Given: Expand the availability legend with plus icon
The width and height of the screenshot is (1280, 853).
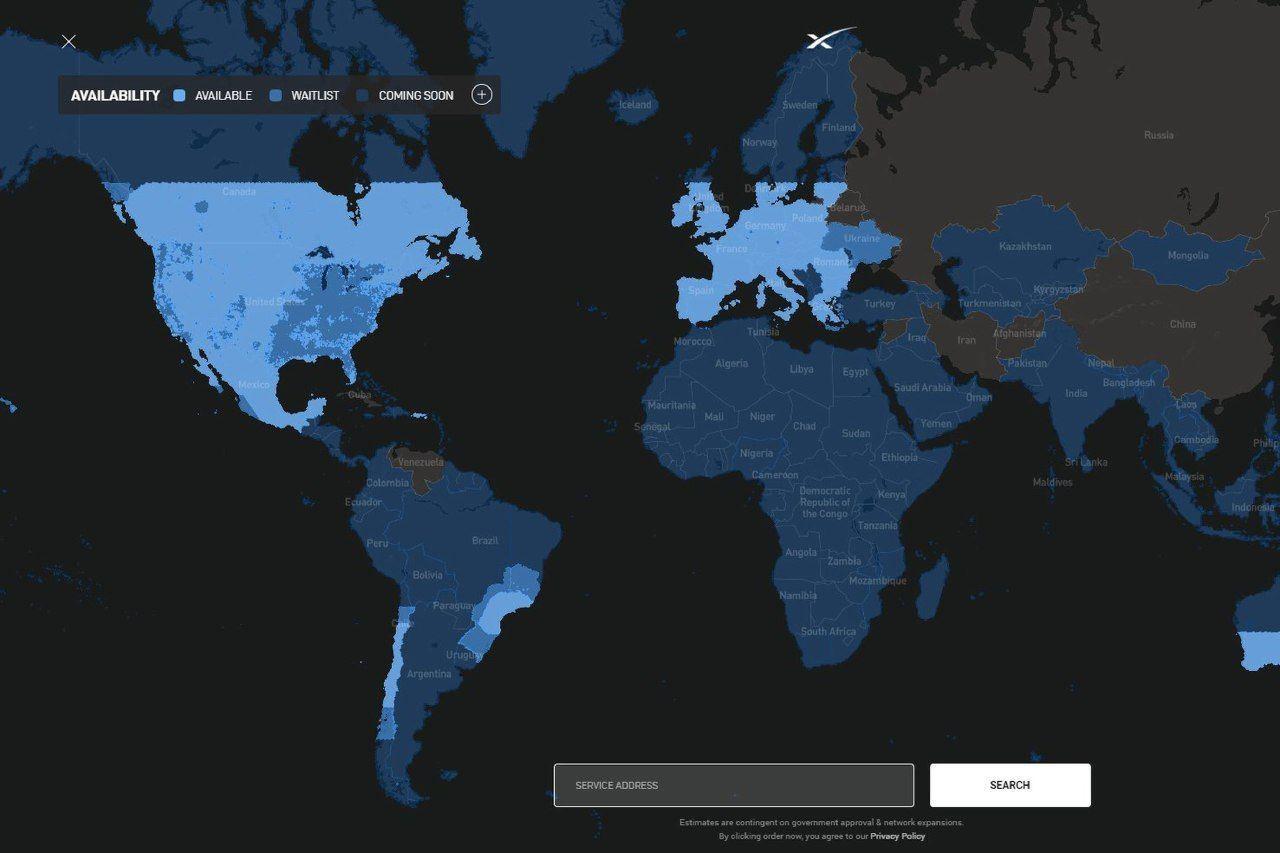Looking at the screenshot, I should 482,95.
